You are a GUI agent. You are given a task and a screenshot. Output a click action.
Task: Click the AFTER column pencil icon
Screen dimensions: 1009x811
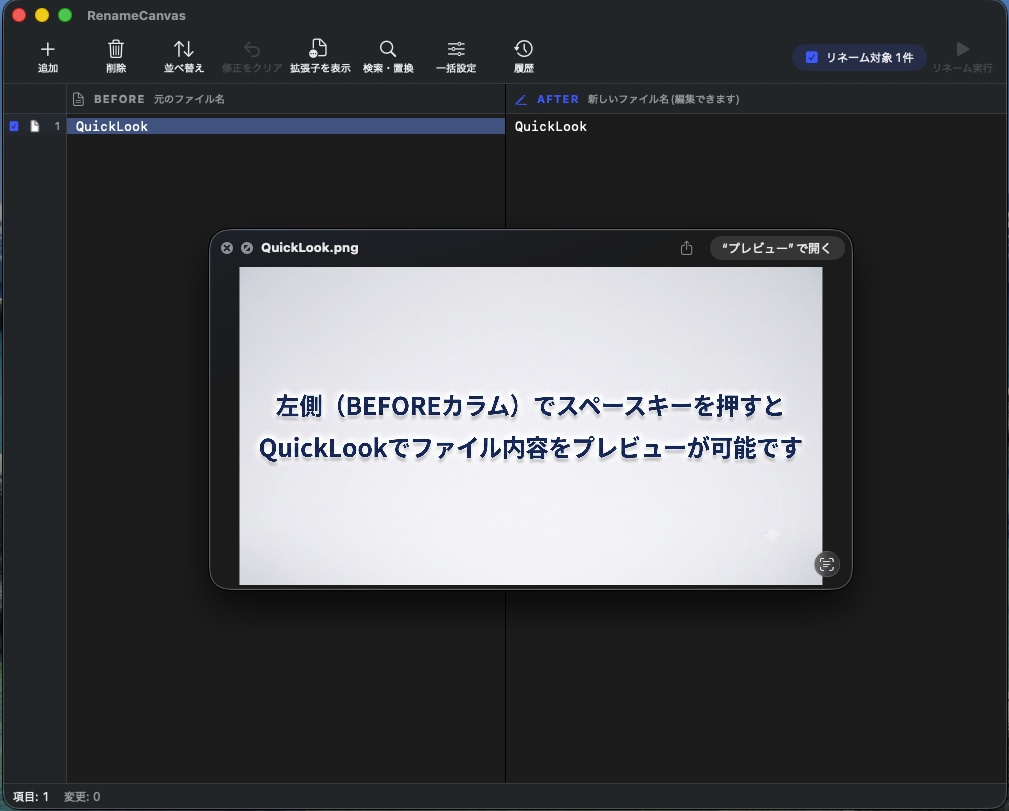(521, 100)
